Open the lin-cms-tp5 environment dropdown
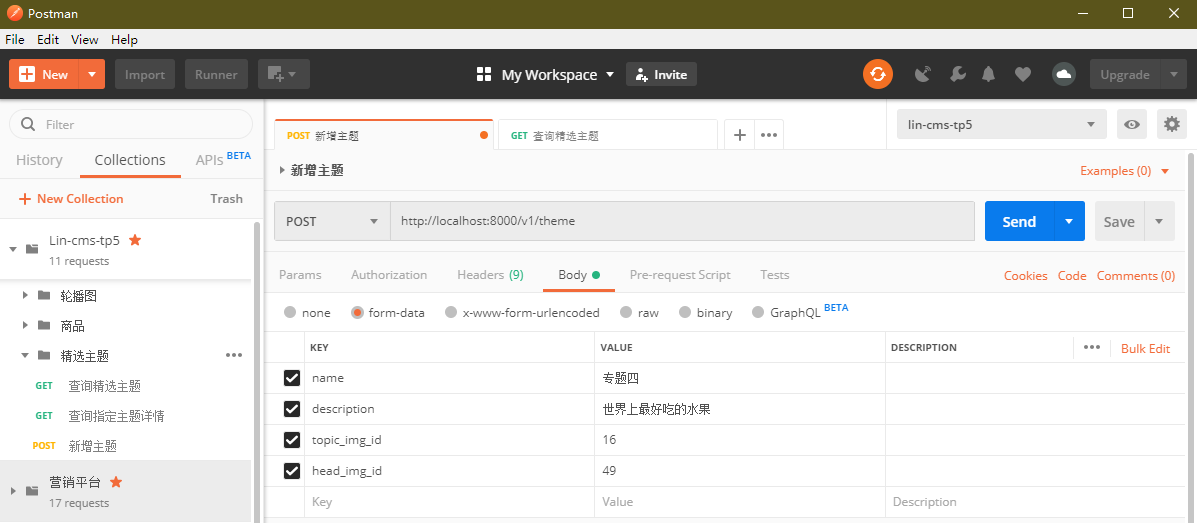The height and width of the screenshot is (523, 1197). (1002, 124)
